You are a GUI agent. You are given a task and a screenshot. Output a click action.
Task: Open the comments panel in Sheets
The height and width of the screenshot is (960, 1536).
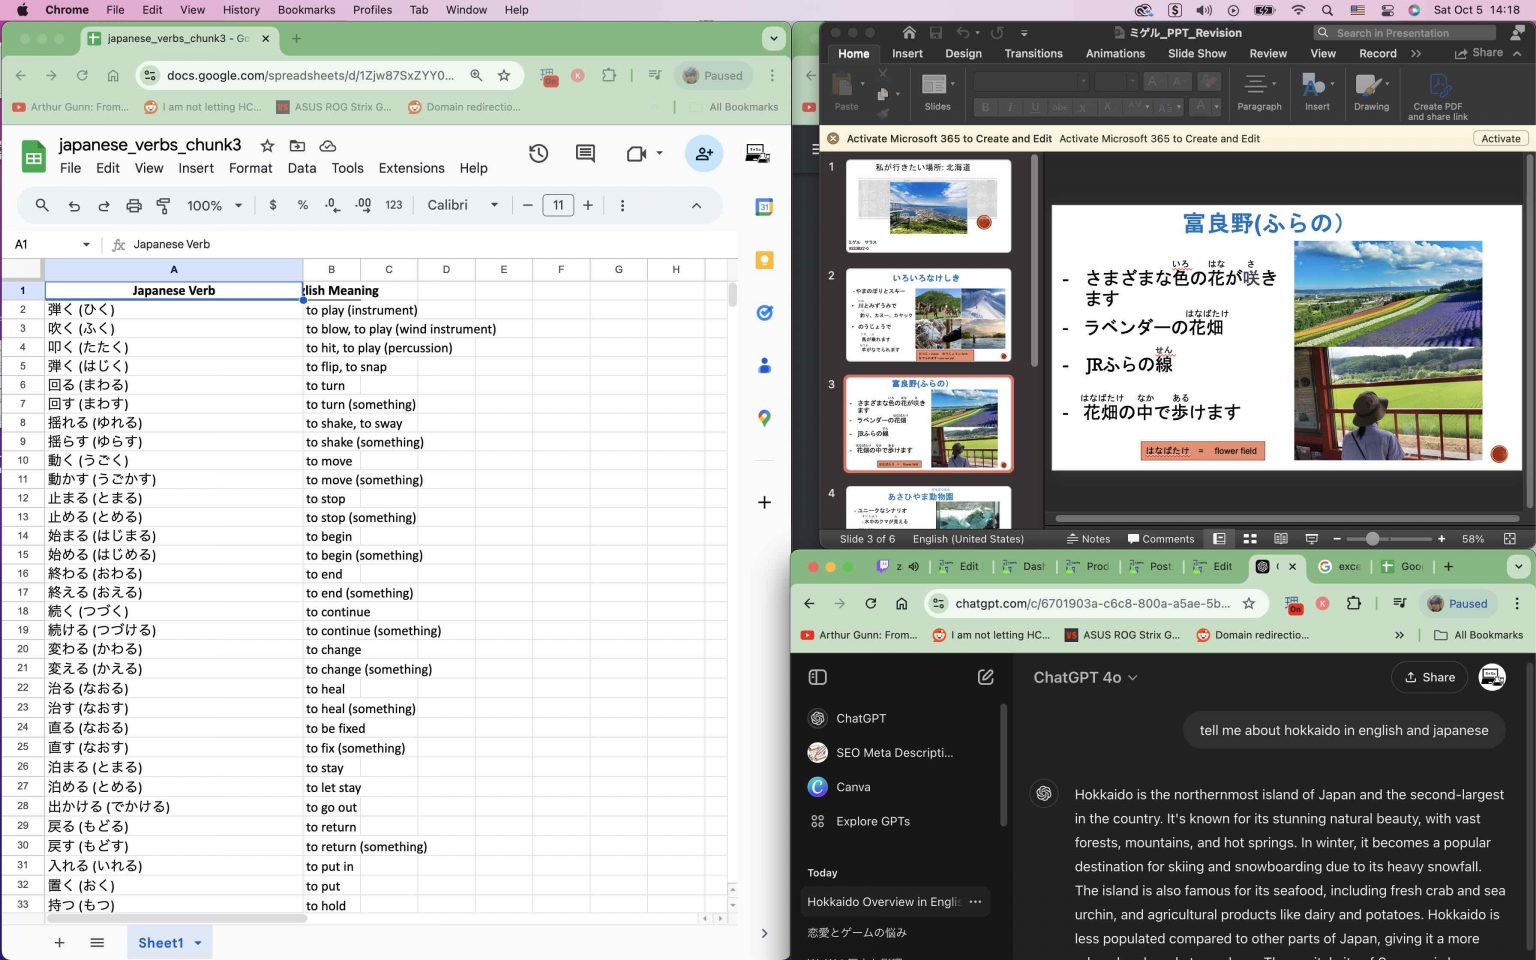point(585,154)
